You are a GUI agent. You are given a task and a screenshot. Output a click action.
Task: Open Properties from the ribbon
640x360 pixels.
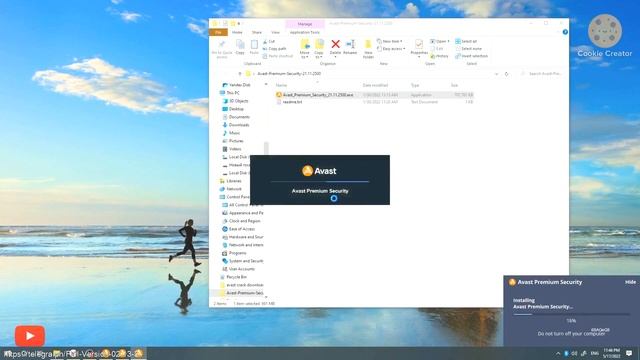coord(419,48)
